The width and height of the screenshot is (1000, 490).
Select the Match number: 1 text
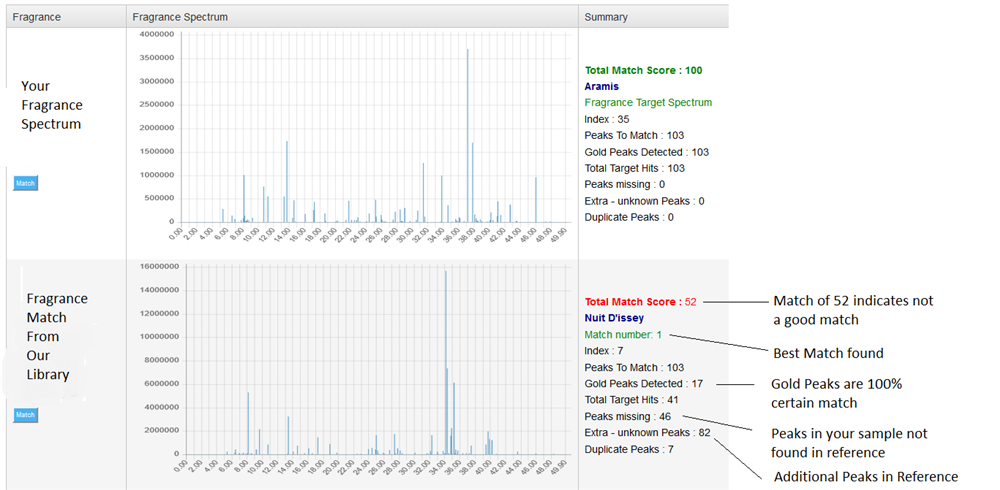coord(623,335)
